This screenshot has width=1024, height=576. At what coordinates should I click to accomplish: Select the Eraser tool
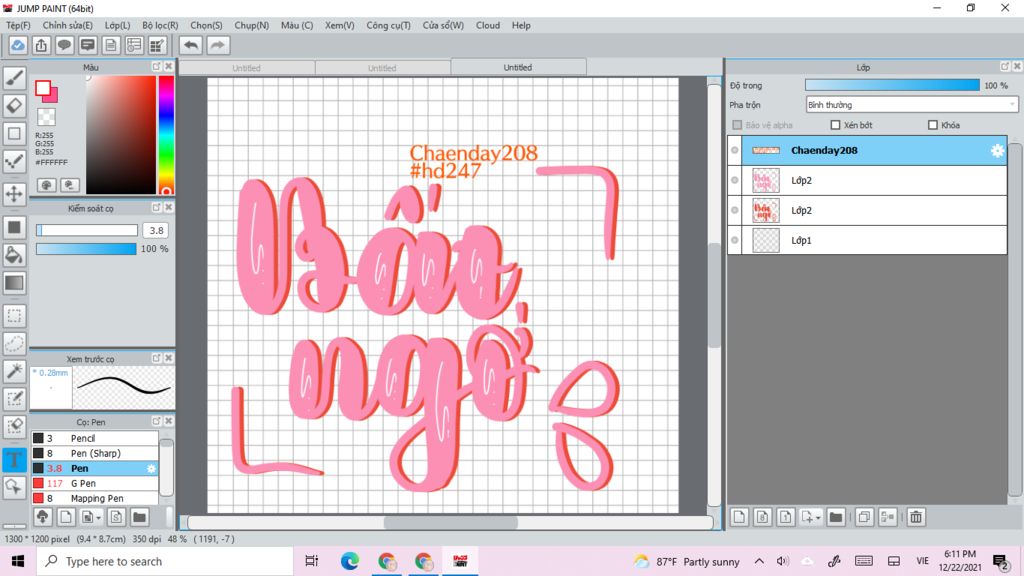[x=14, y=106]
